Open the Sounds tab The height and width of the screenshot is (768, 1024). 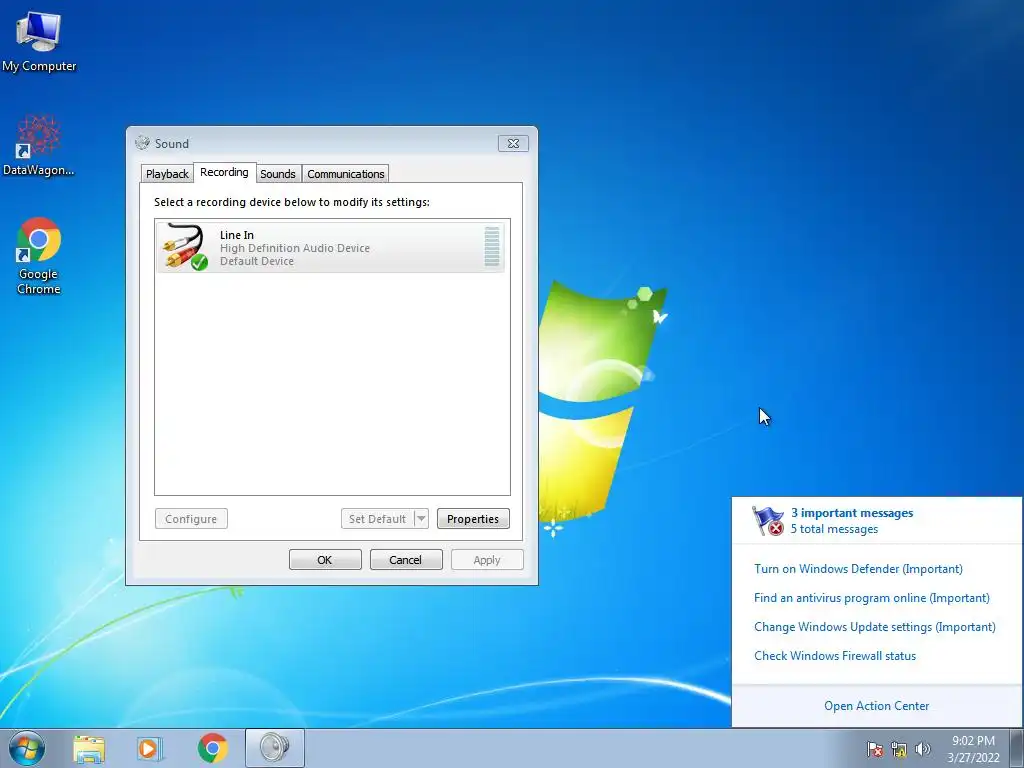click(278, 174)
